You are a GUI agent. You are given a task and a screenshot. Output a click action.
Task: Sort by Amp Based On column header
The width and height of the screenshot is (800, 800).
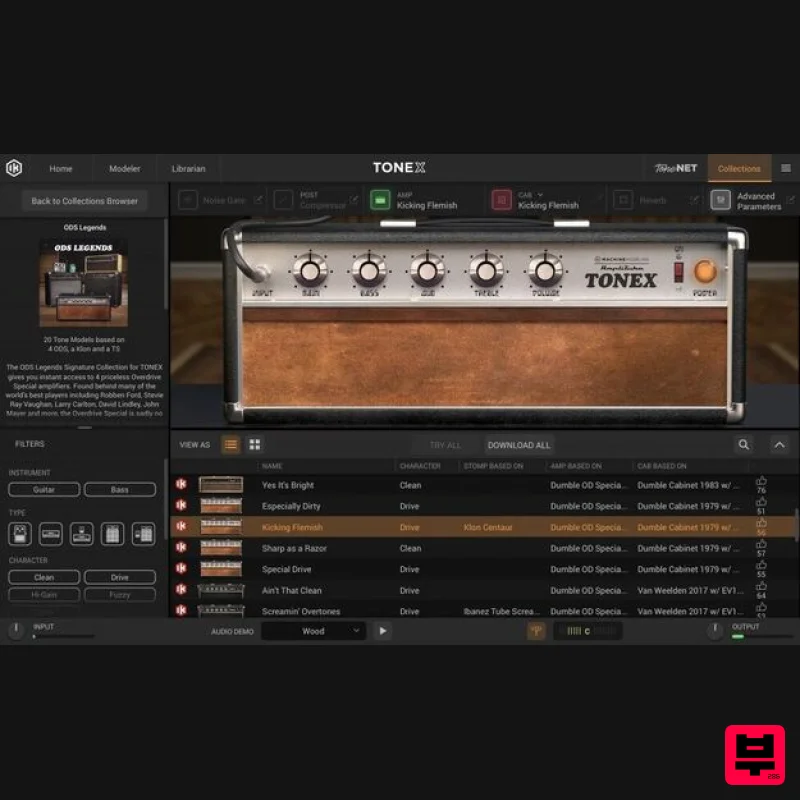coord(576,466)
